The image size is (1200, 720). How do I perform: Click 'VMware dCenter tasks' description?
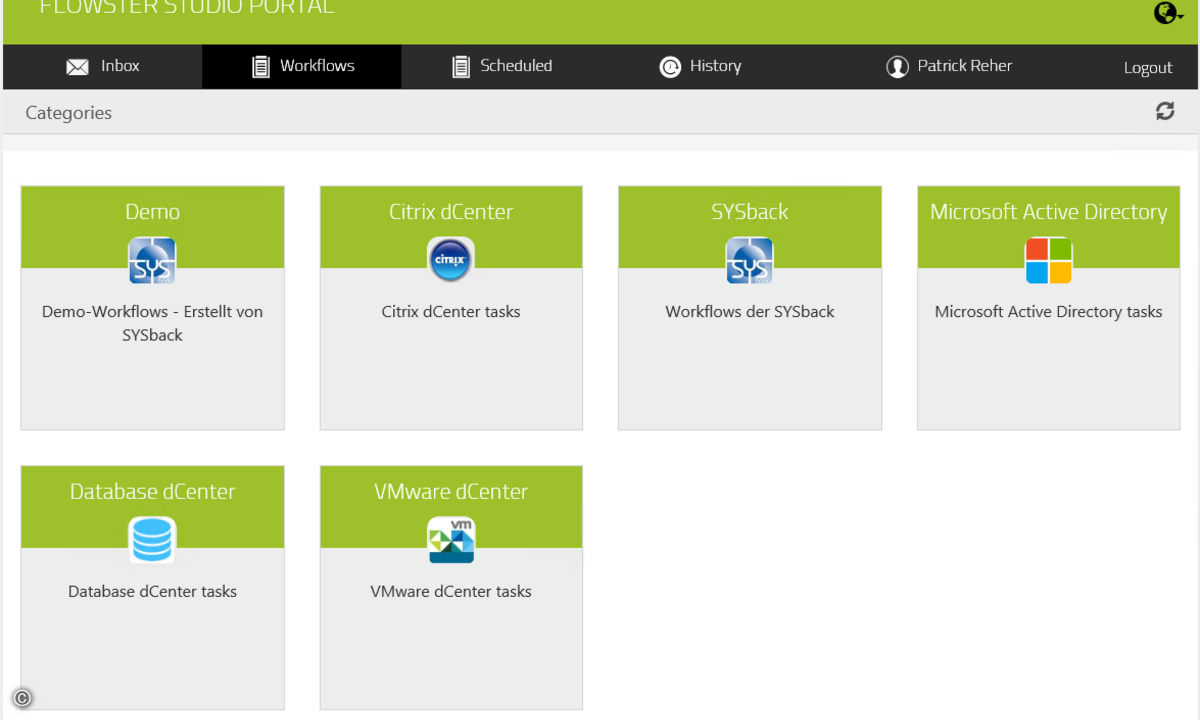pyautogui.click(x=451, y=592)
